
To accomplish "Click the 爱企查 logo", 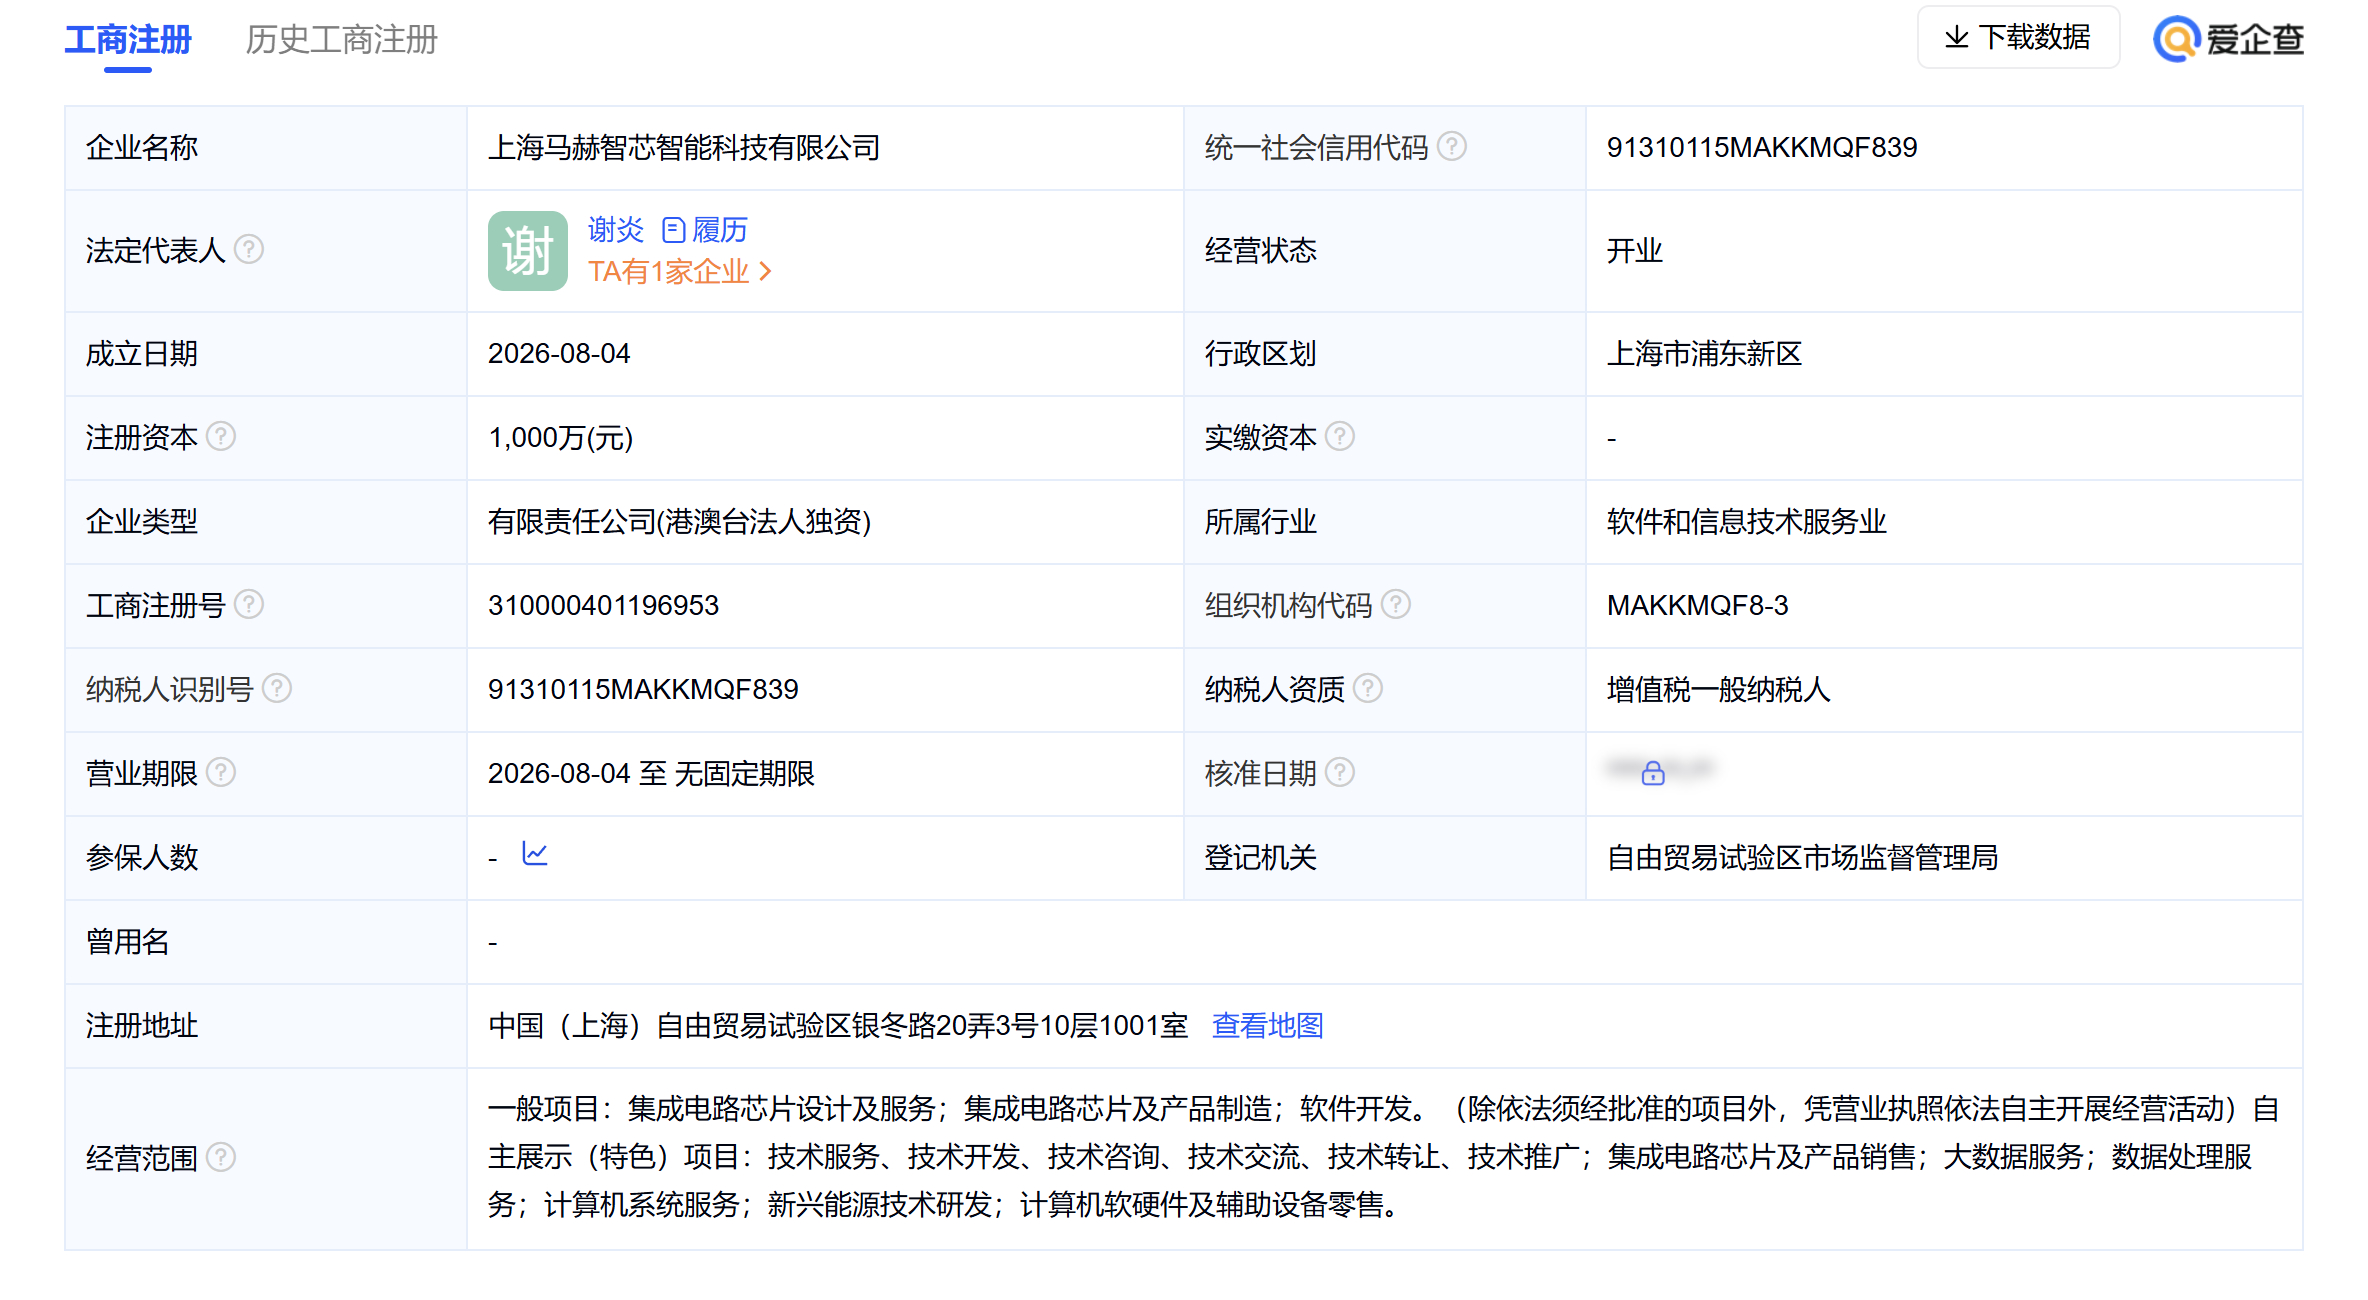I will [2228, 40].
